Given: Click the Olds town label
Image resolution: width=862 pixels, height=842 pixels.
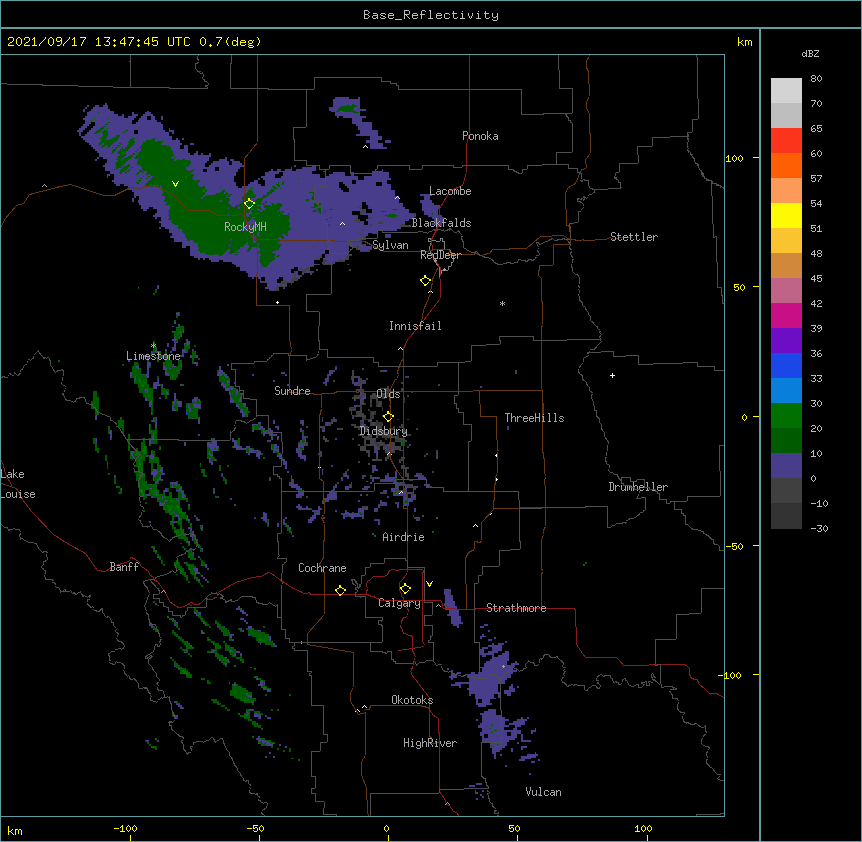Looking at the screenshot, I should [388, 394].
